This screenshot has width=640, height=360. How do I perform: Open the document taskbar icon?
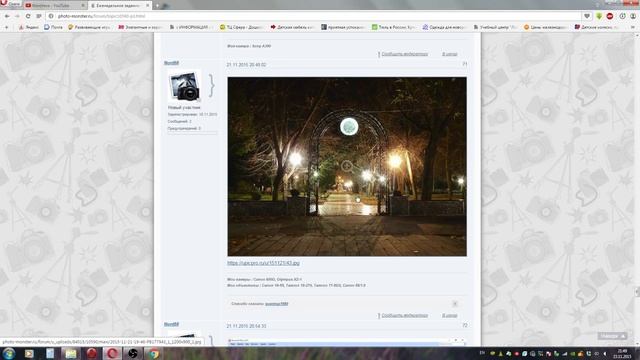(x=50, y=353)
